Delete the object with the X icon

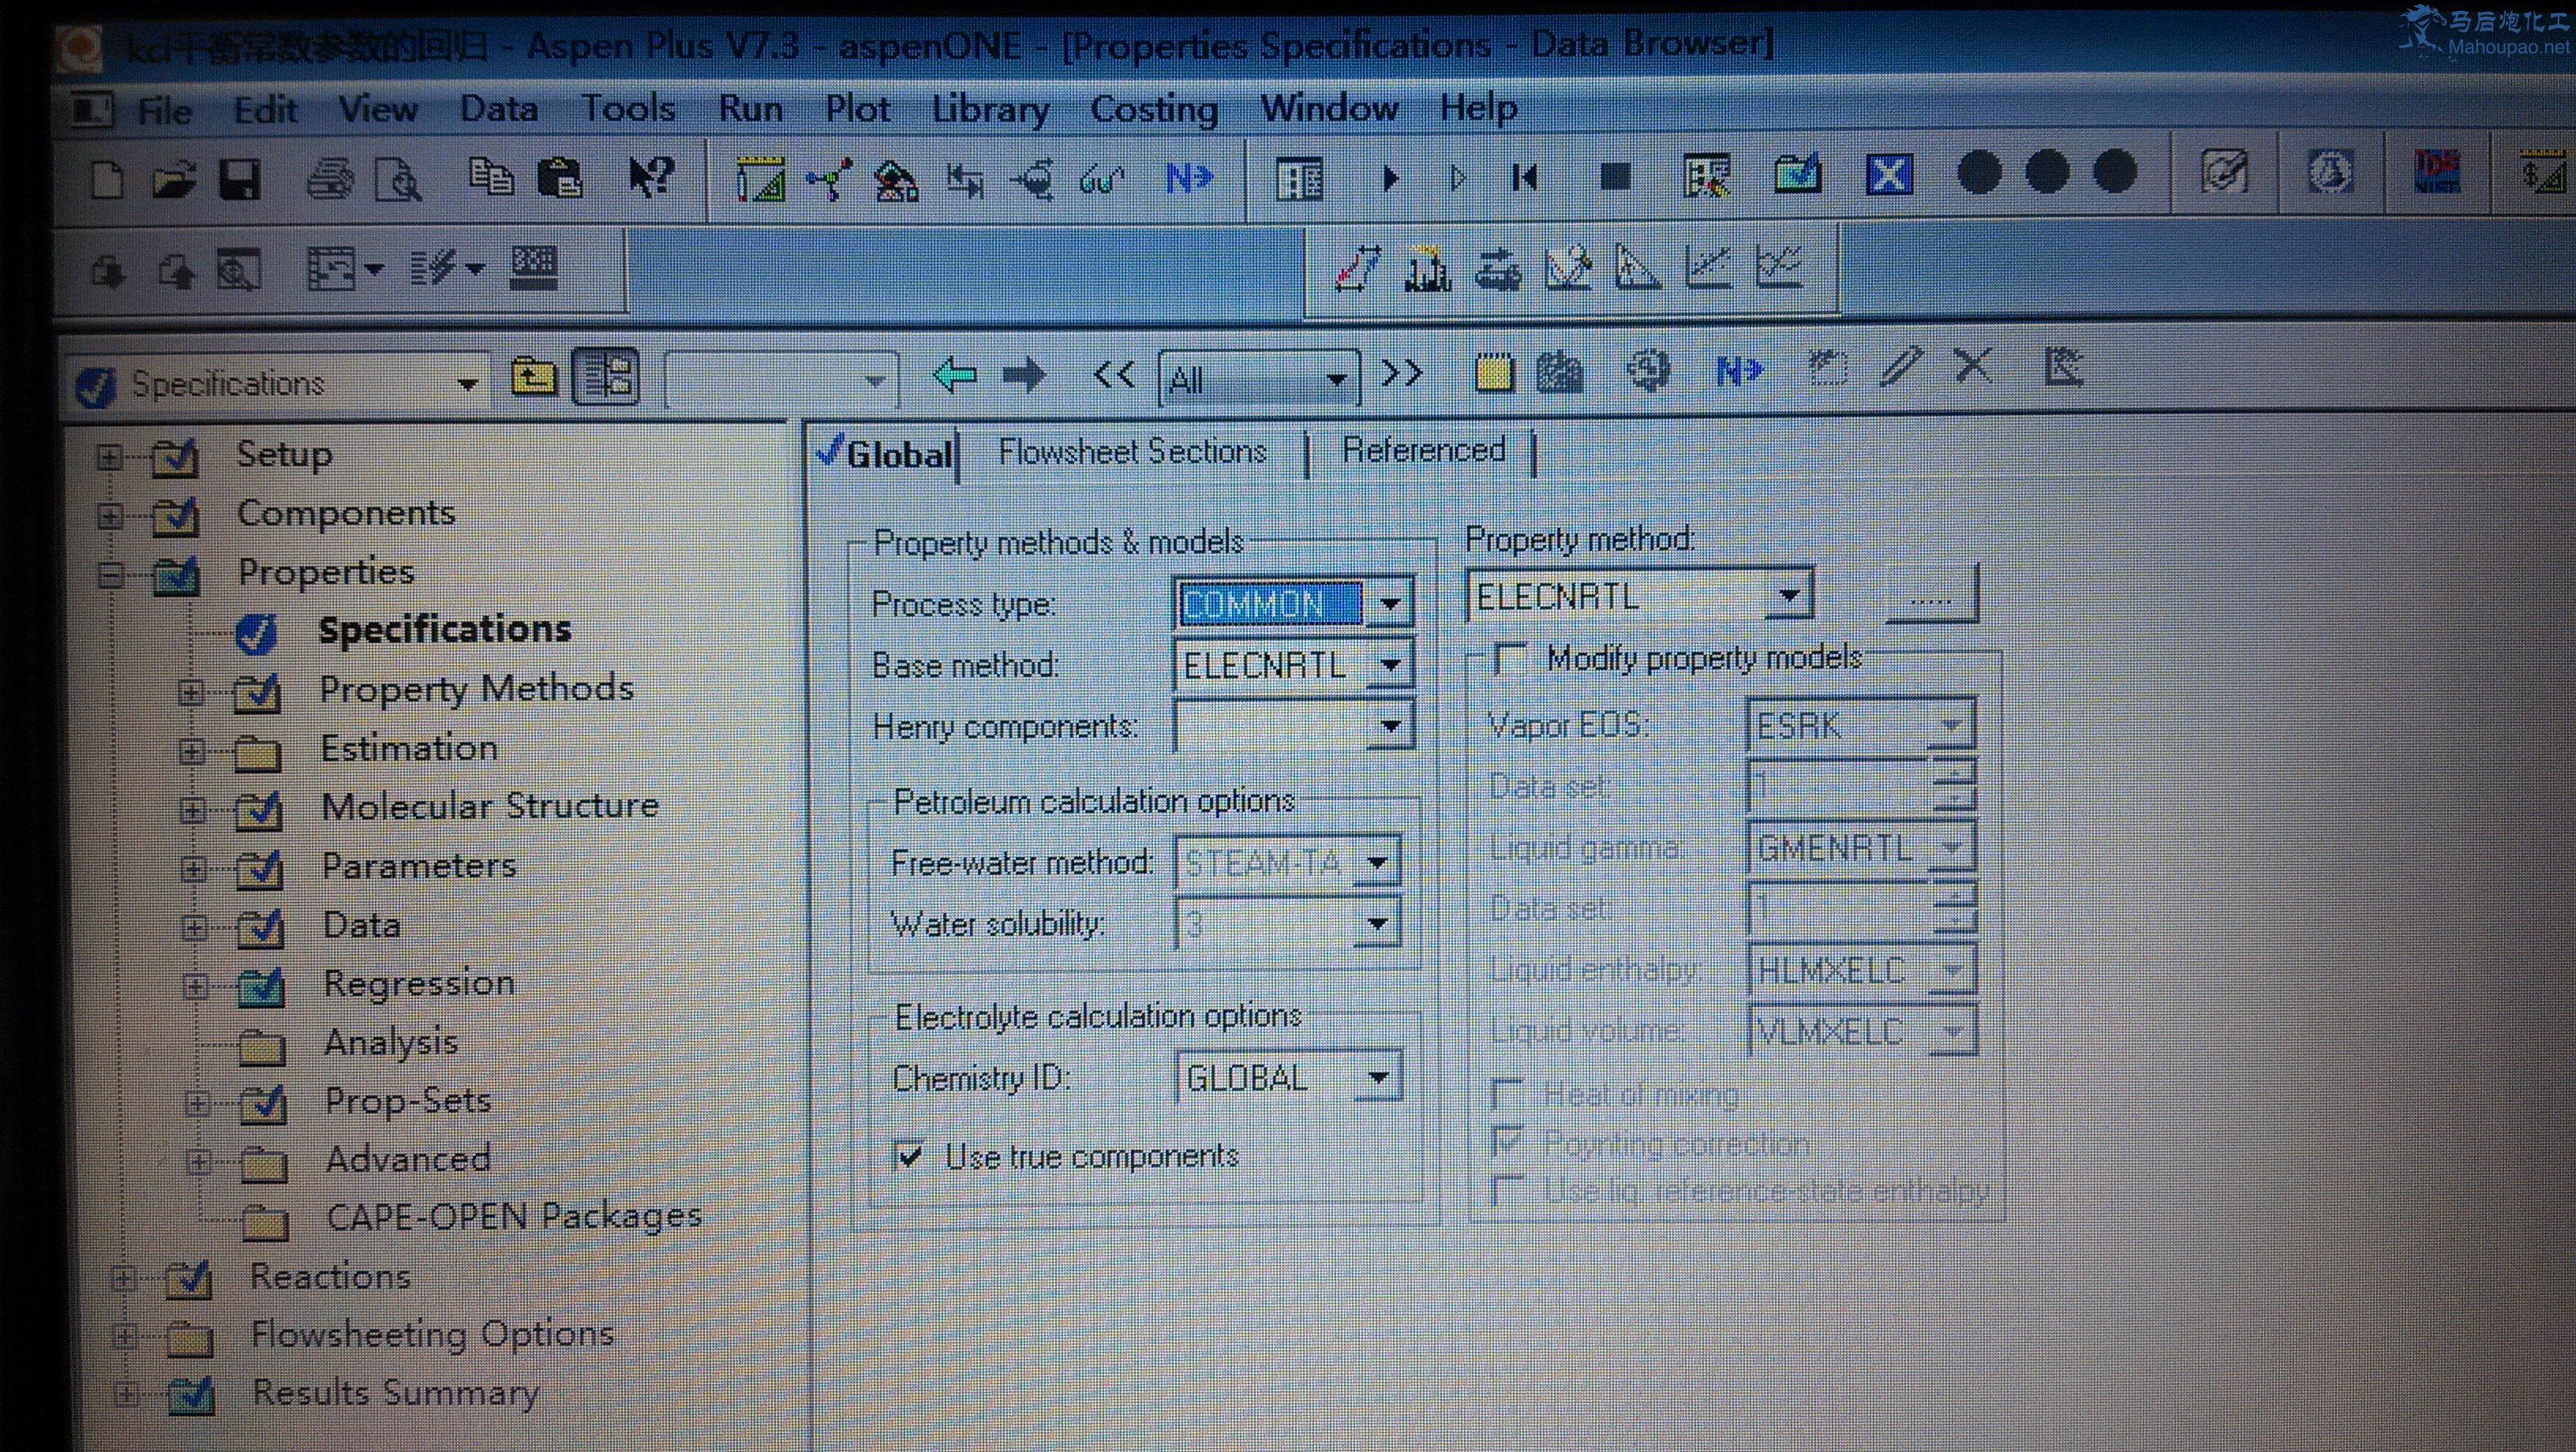[x=1973, y=366]
